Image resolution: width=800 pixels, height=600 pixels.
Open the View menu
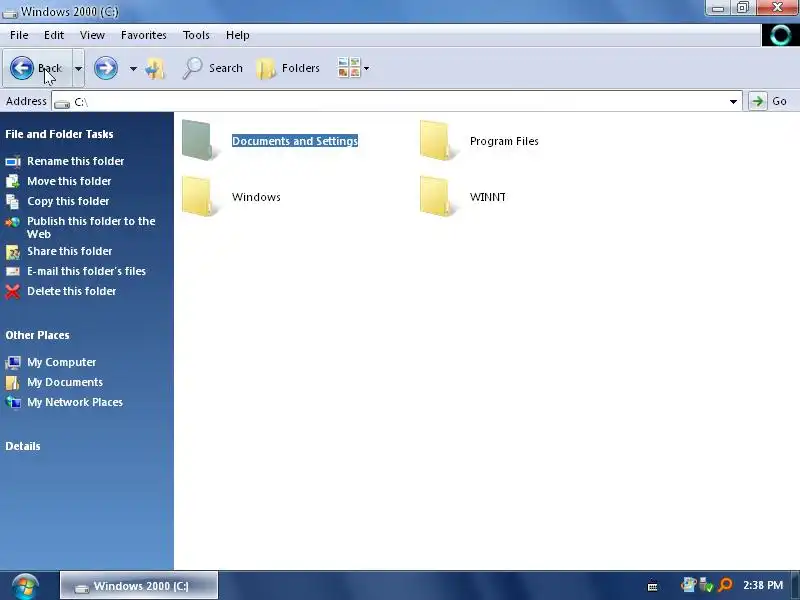92,35
